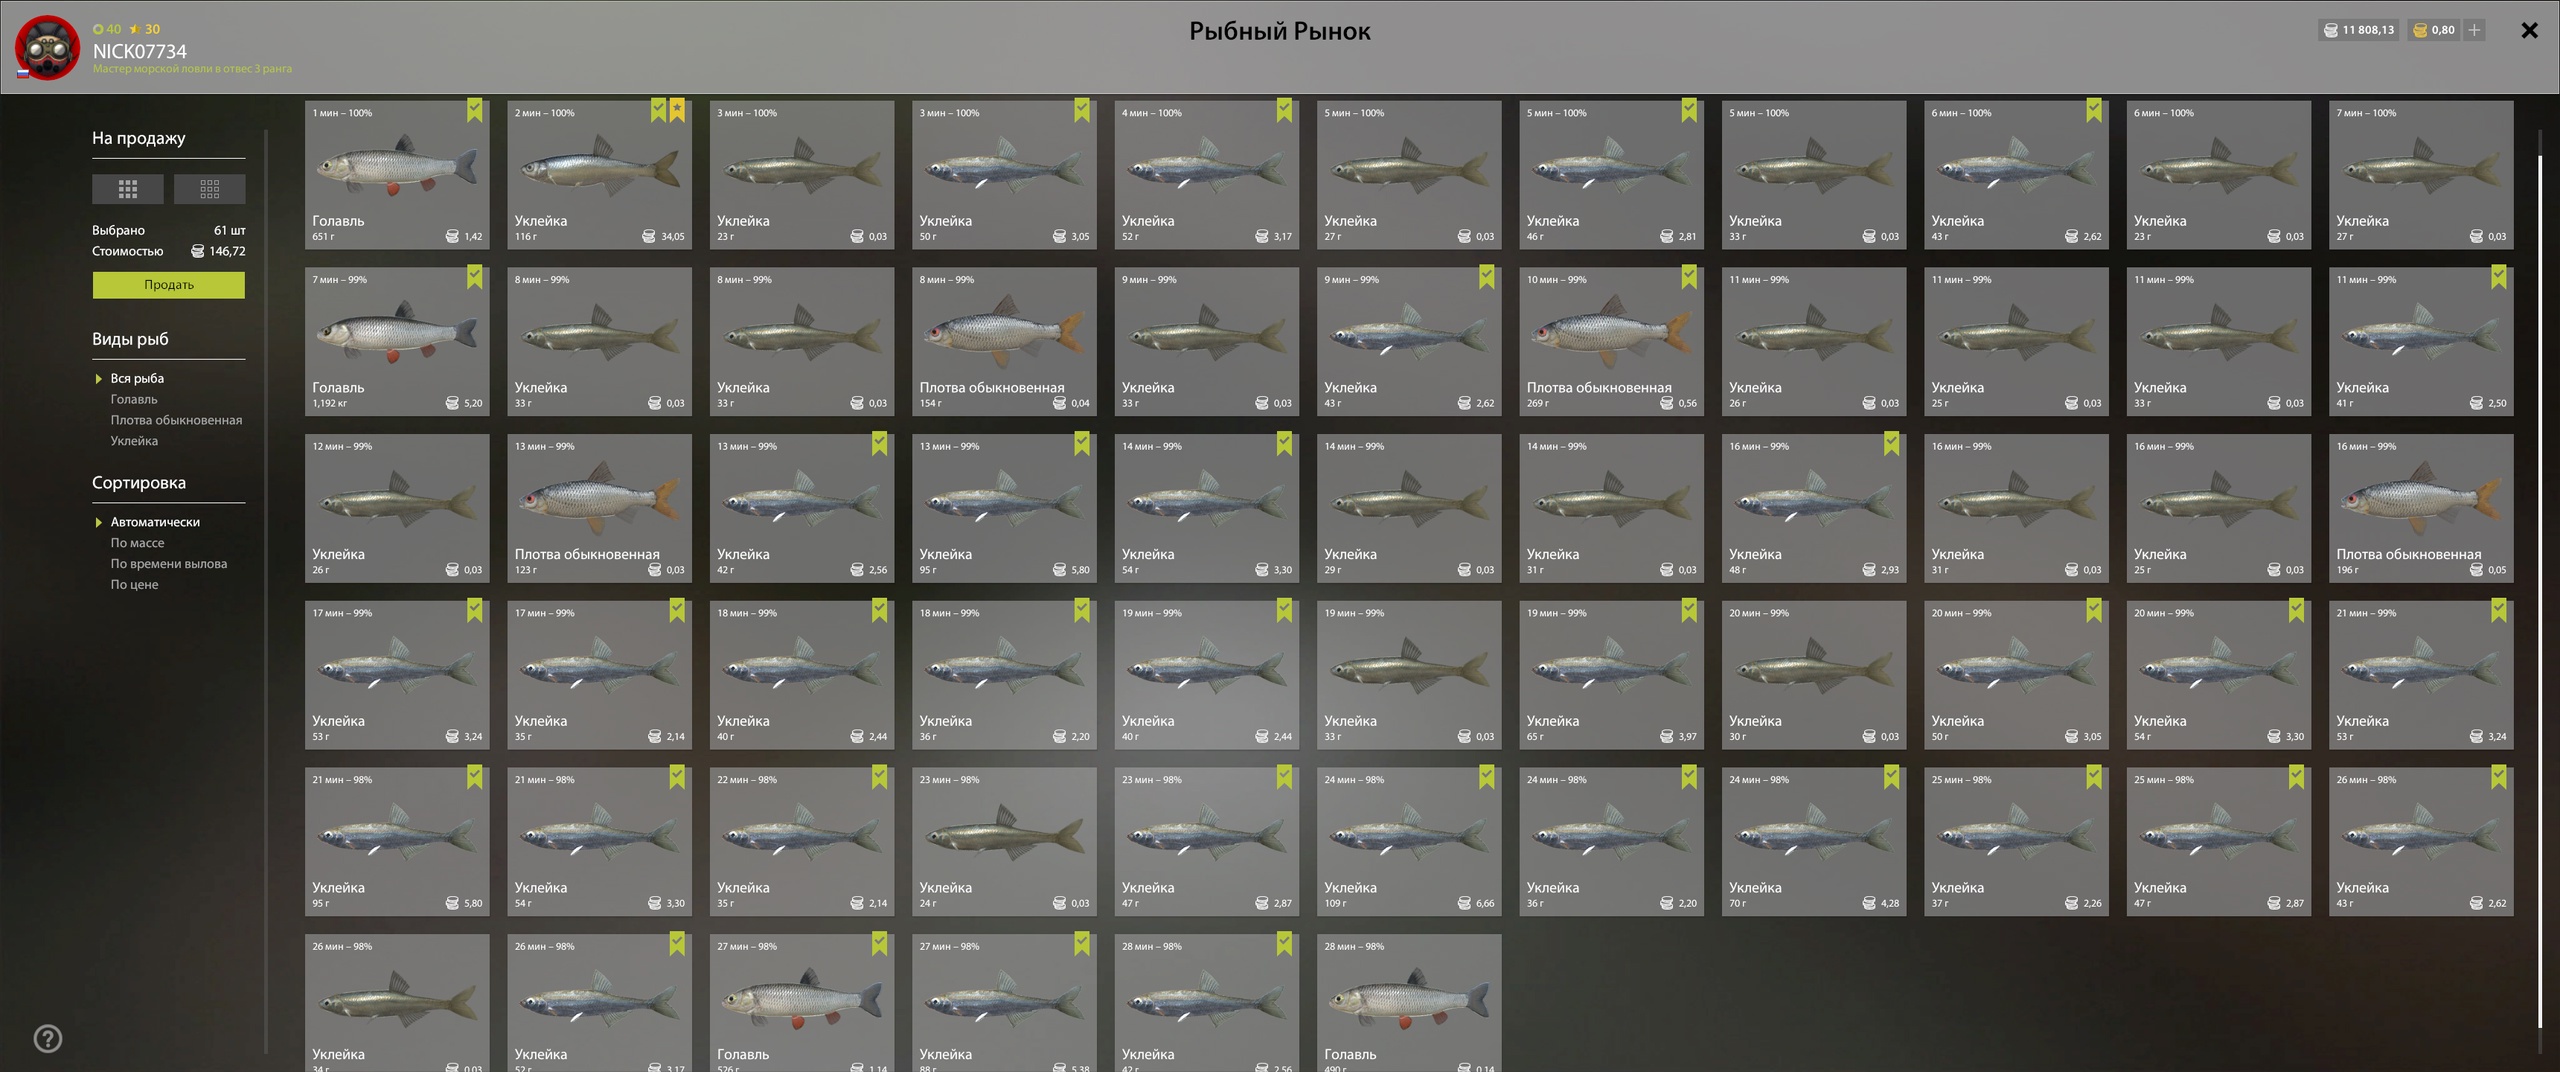Switch to small grid view icon
This screenshot has width=2560, height=1072.
[209, 189]
